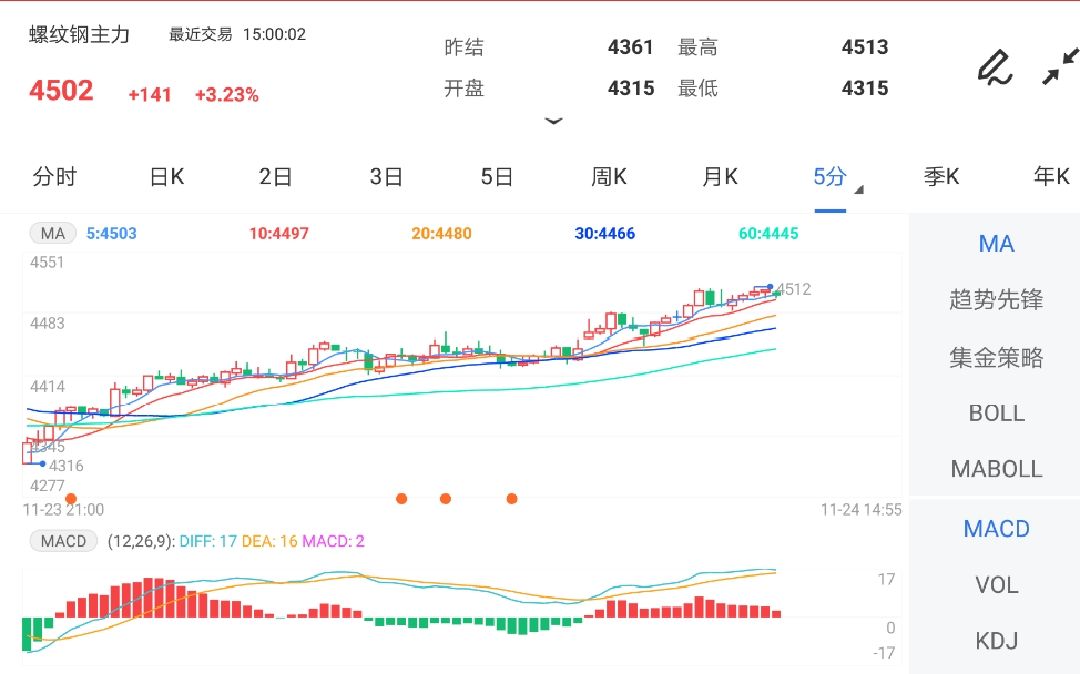Image resolution: width=1080 pixels, height=674 pixels.
Task: Click the MACD indicator pill label
Action: [x=63, y=541]
